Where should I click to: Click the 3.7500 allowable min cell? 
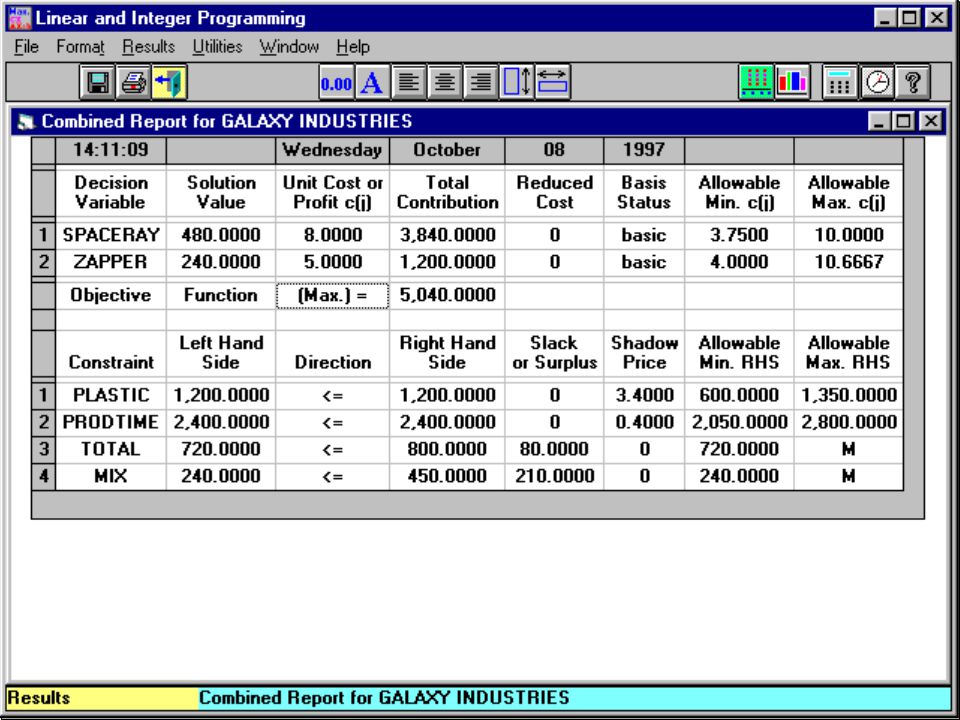[739, 235]
